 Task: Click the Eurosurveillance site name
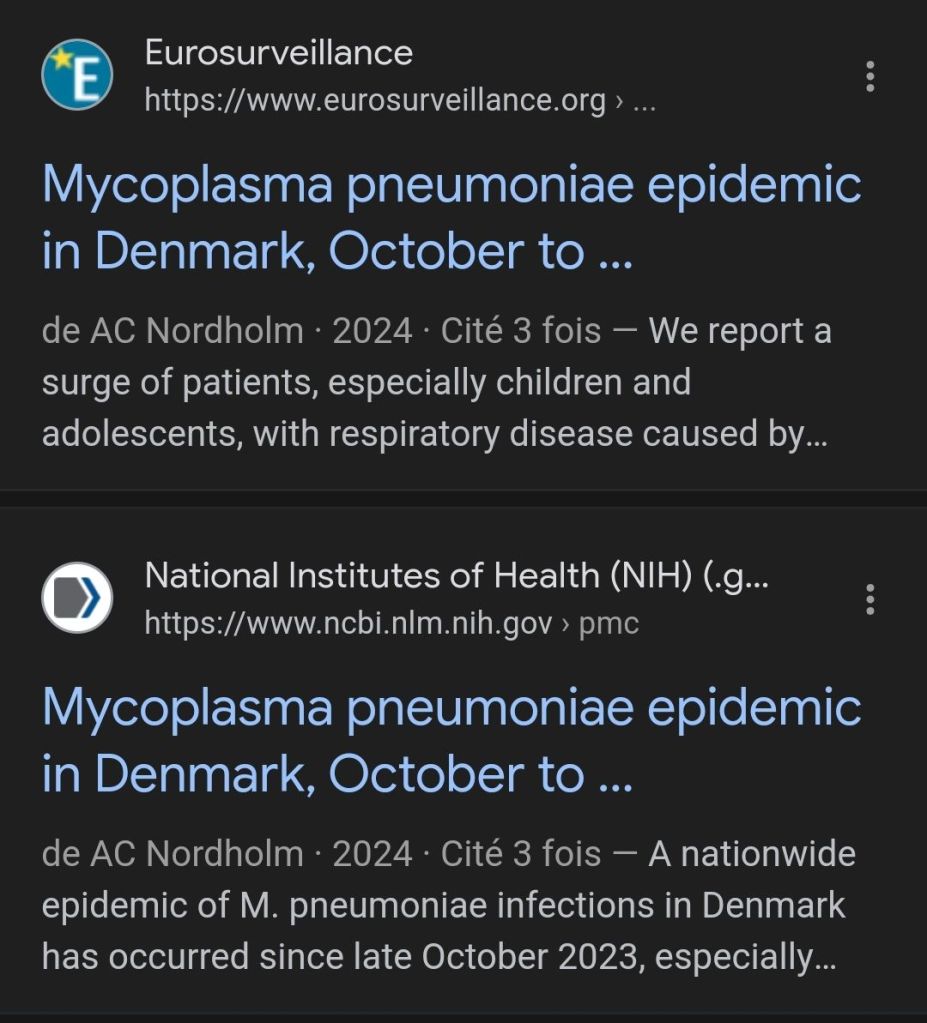click(278, 52)
